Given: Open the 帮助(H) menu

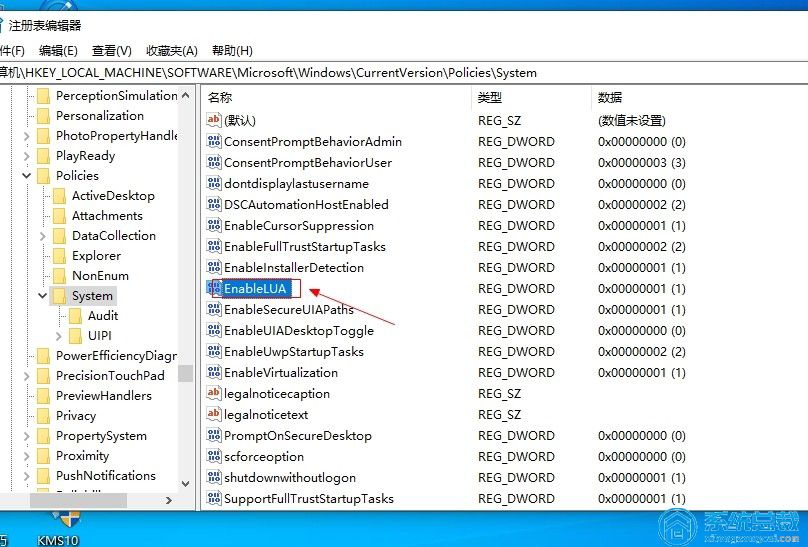Looking at the screenshot, I should coord(232,50).
